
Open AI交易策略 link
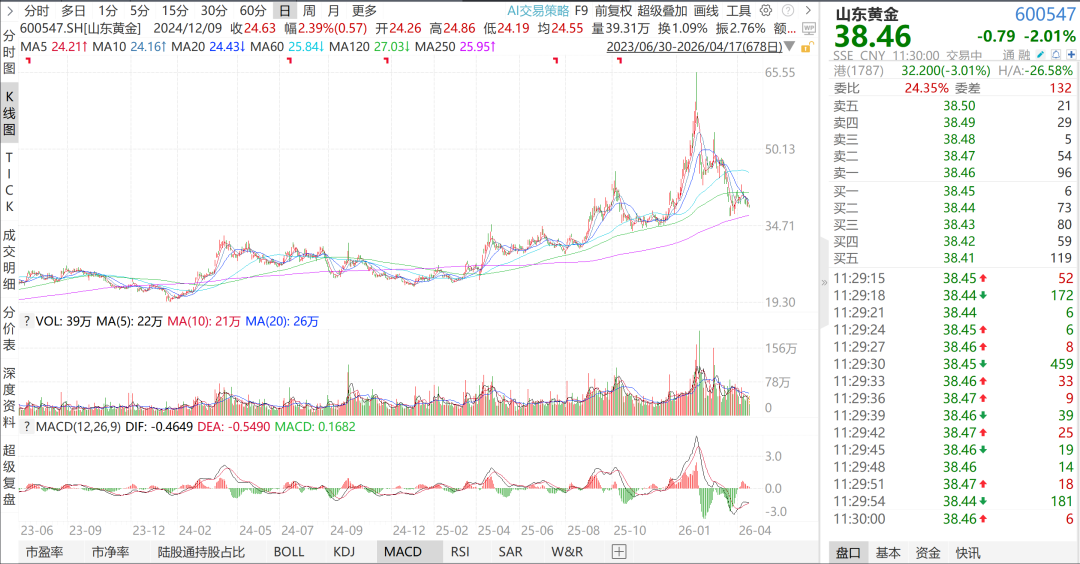tap(536, 10)
